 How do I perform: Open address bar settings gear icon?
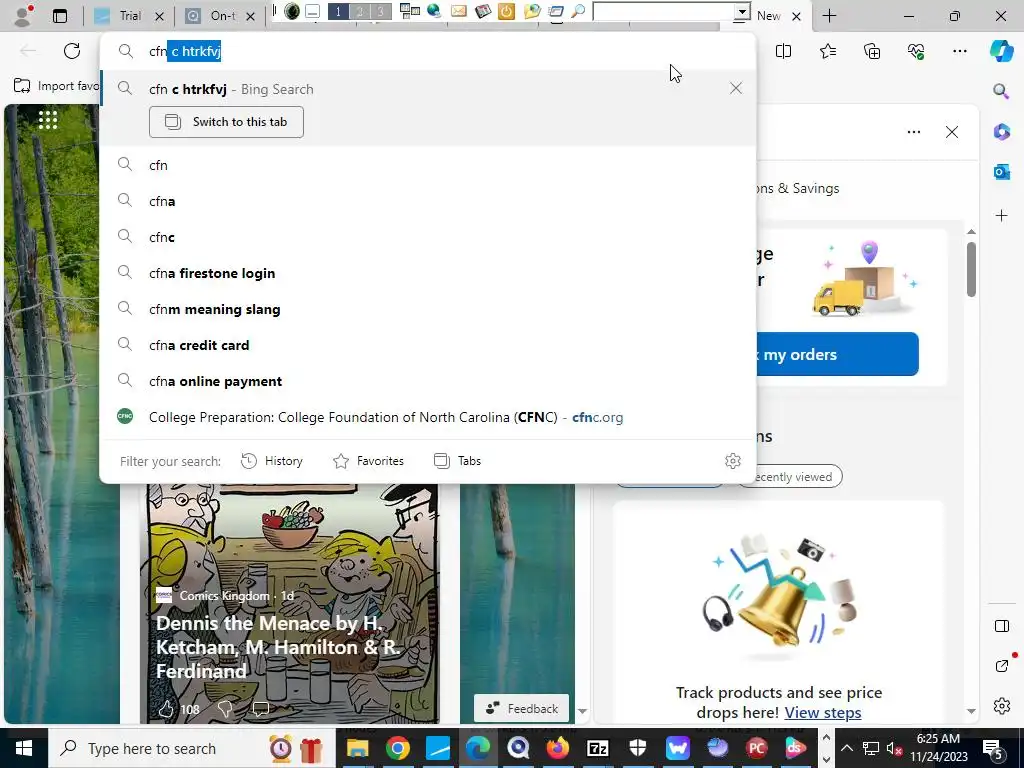733,461
